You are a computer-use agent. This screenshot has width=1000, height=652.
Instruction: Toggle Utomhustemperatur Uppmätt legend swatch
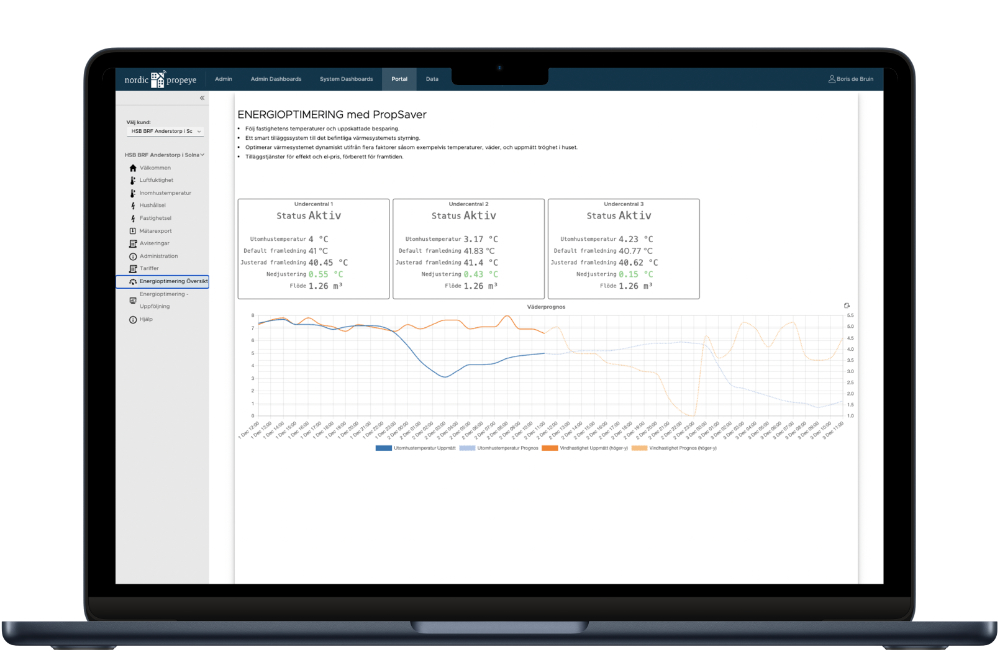(x=383, y=448)
